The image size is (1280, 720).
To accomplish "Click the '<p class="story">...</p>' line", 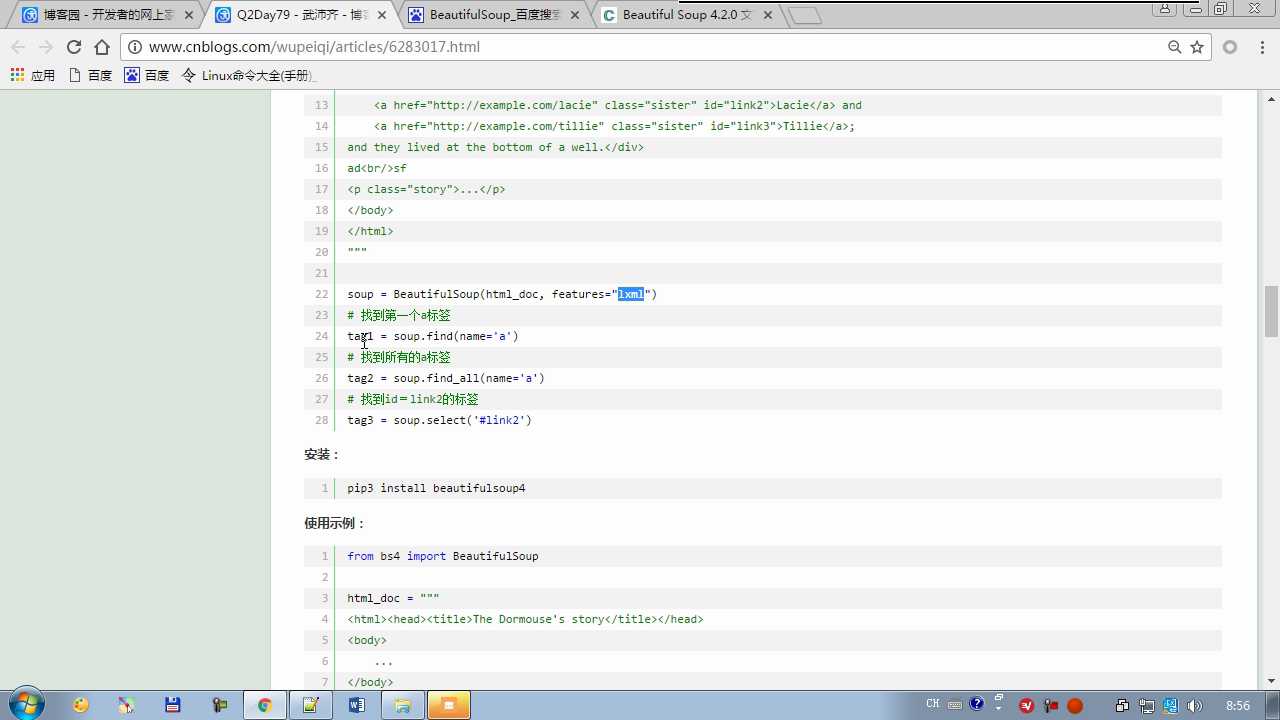I will click(426, 189).
